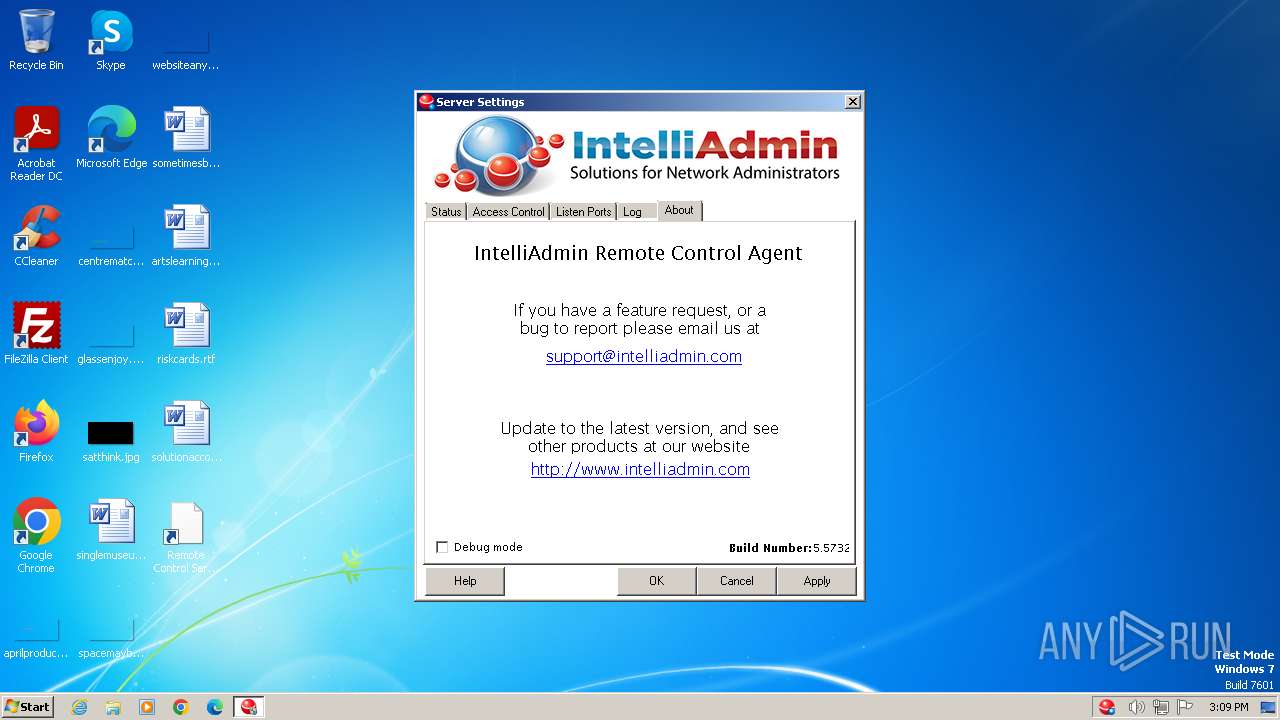This screenshot has width=1280, height=720.
Task: Click Chrome icon in the taskbar
Action: tap(181, 707)
